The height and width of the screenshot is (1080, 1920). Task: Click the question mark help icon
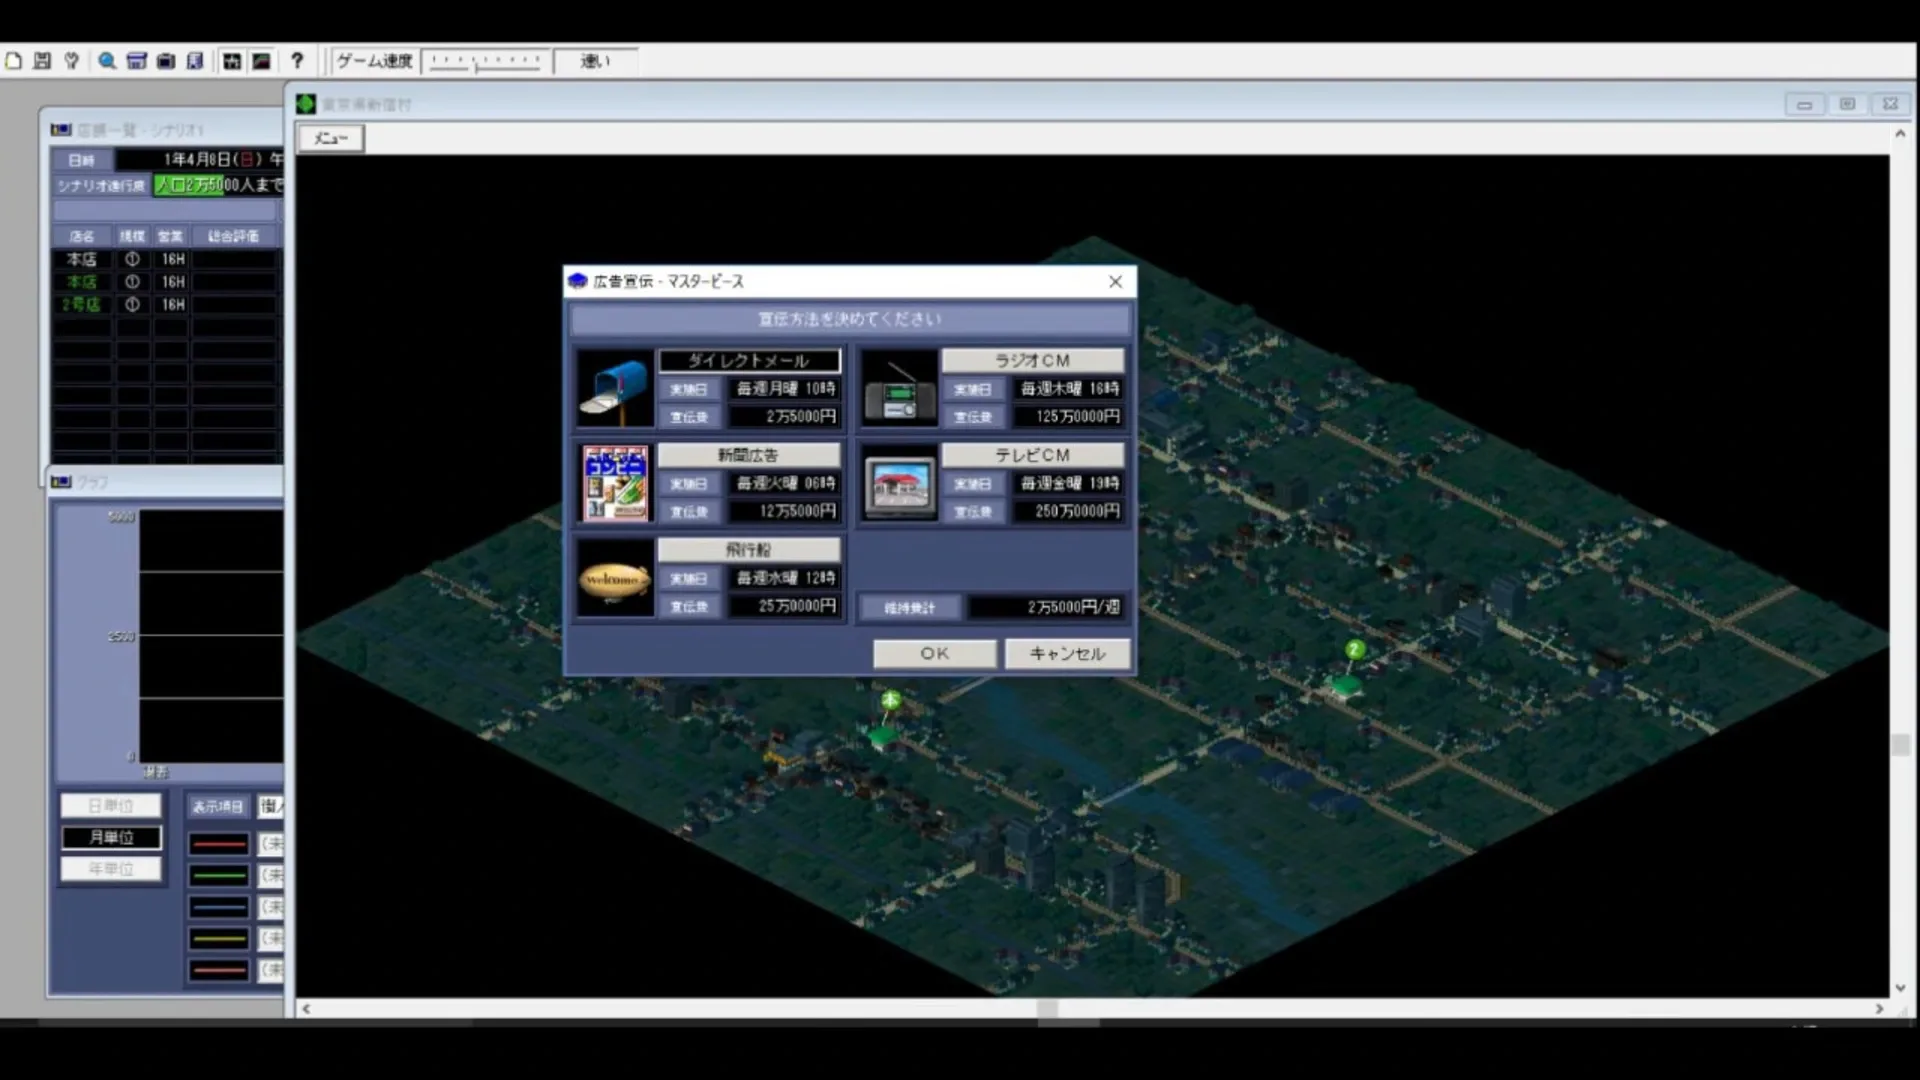pyautogui.click(x=297, y=61)
